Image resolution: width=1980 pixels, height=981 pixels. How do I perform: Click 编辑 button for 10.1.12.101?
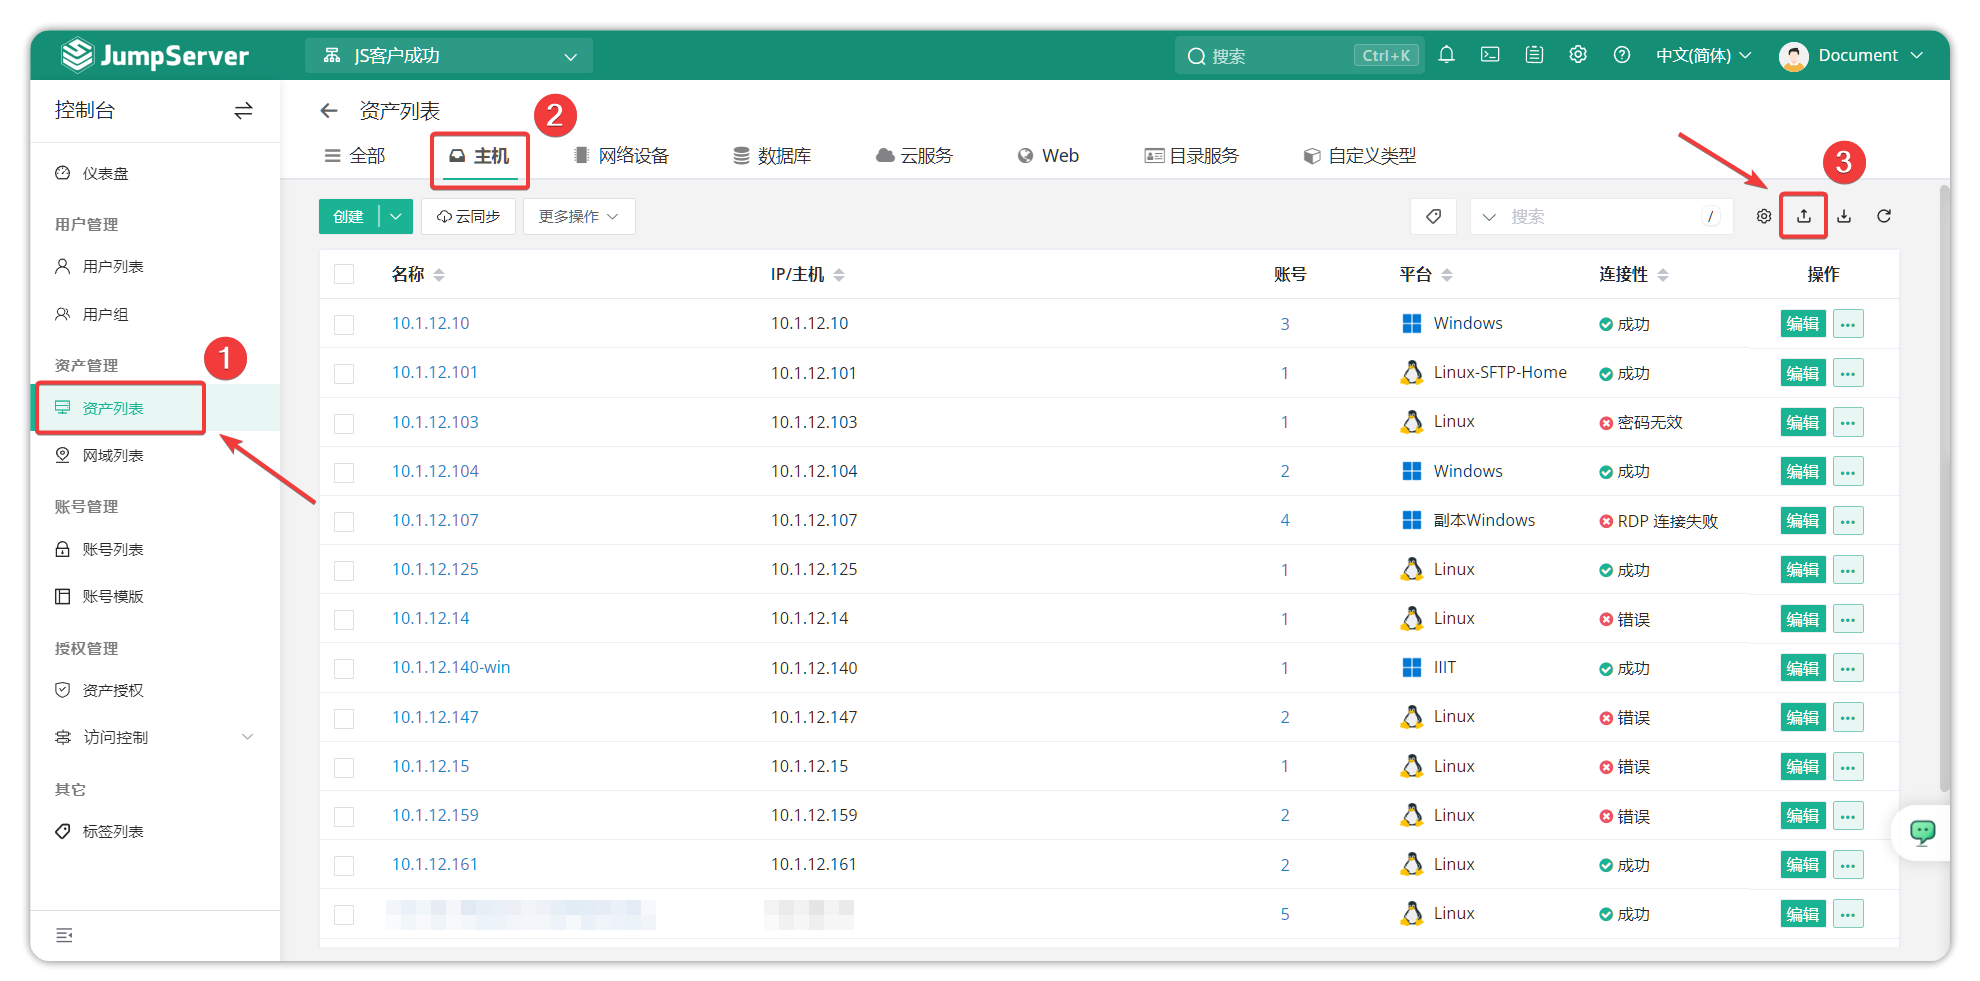(1802, 373)
